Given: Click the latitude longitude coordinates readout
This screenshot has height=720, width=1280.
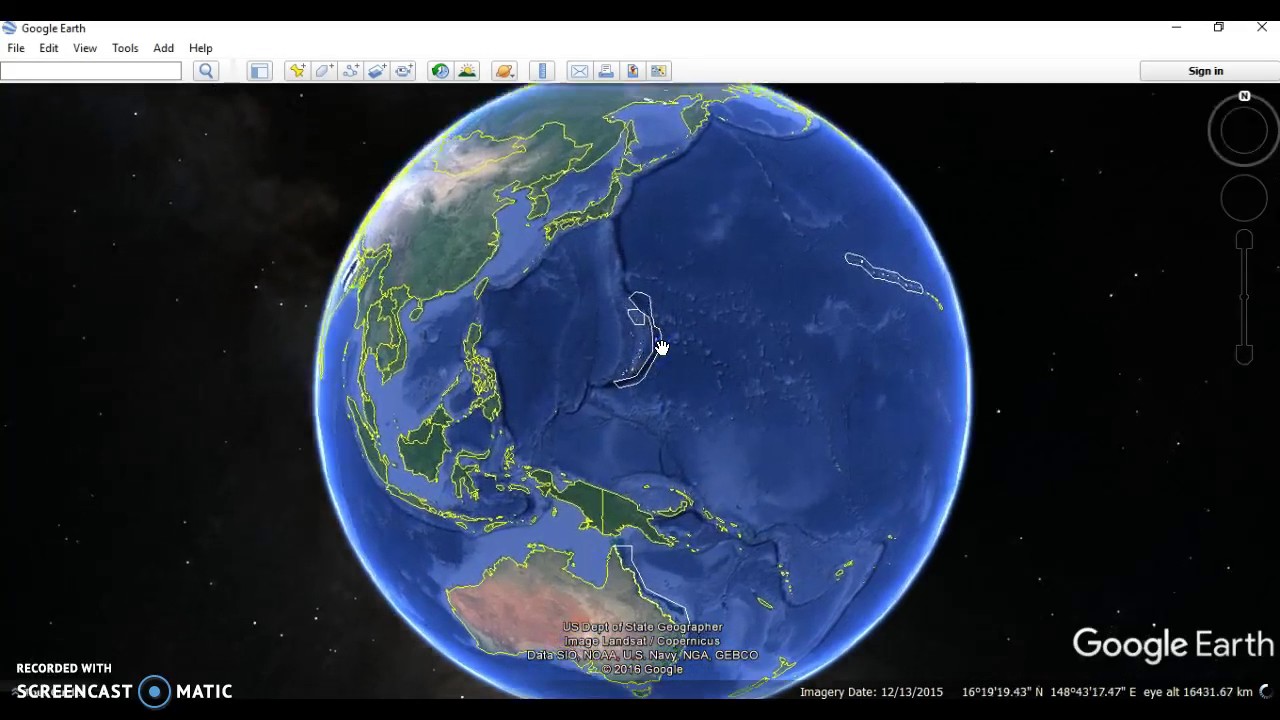Looking at the screenshot, I should 1049,692.
